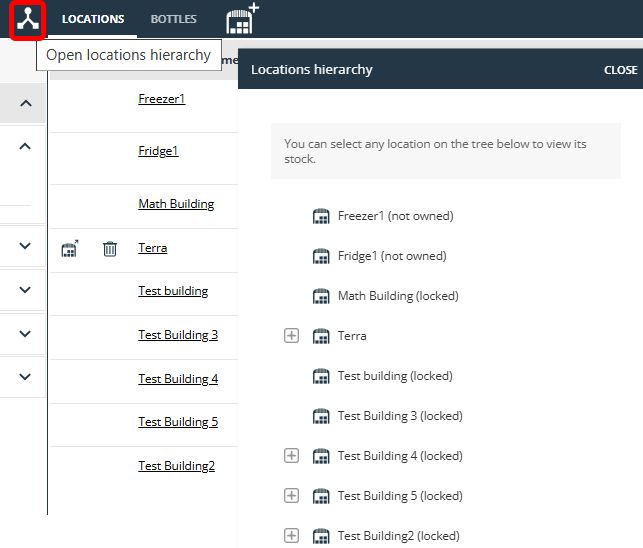Click building icon next to Freezer1 (not owned)
643x548 pixels.
321,216
